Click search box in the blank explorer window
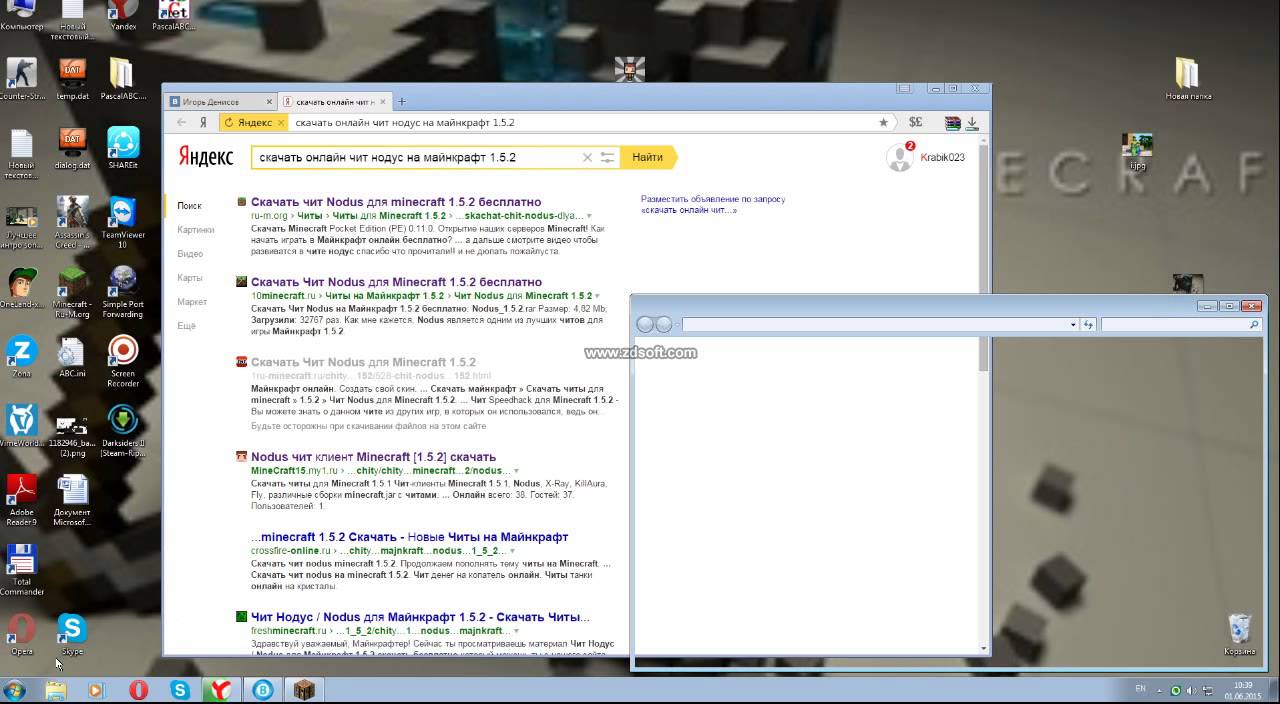 pos(1180,325)
